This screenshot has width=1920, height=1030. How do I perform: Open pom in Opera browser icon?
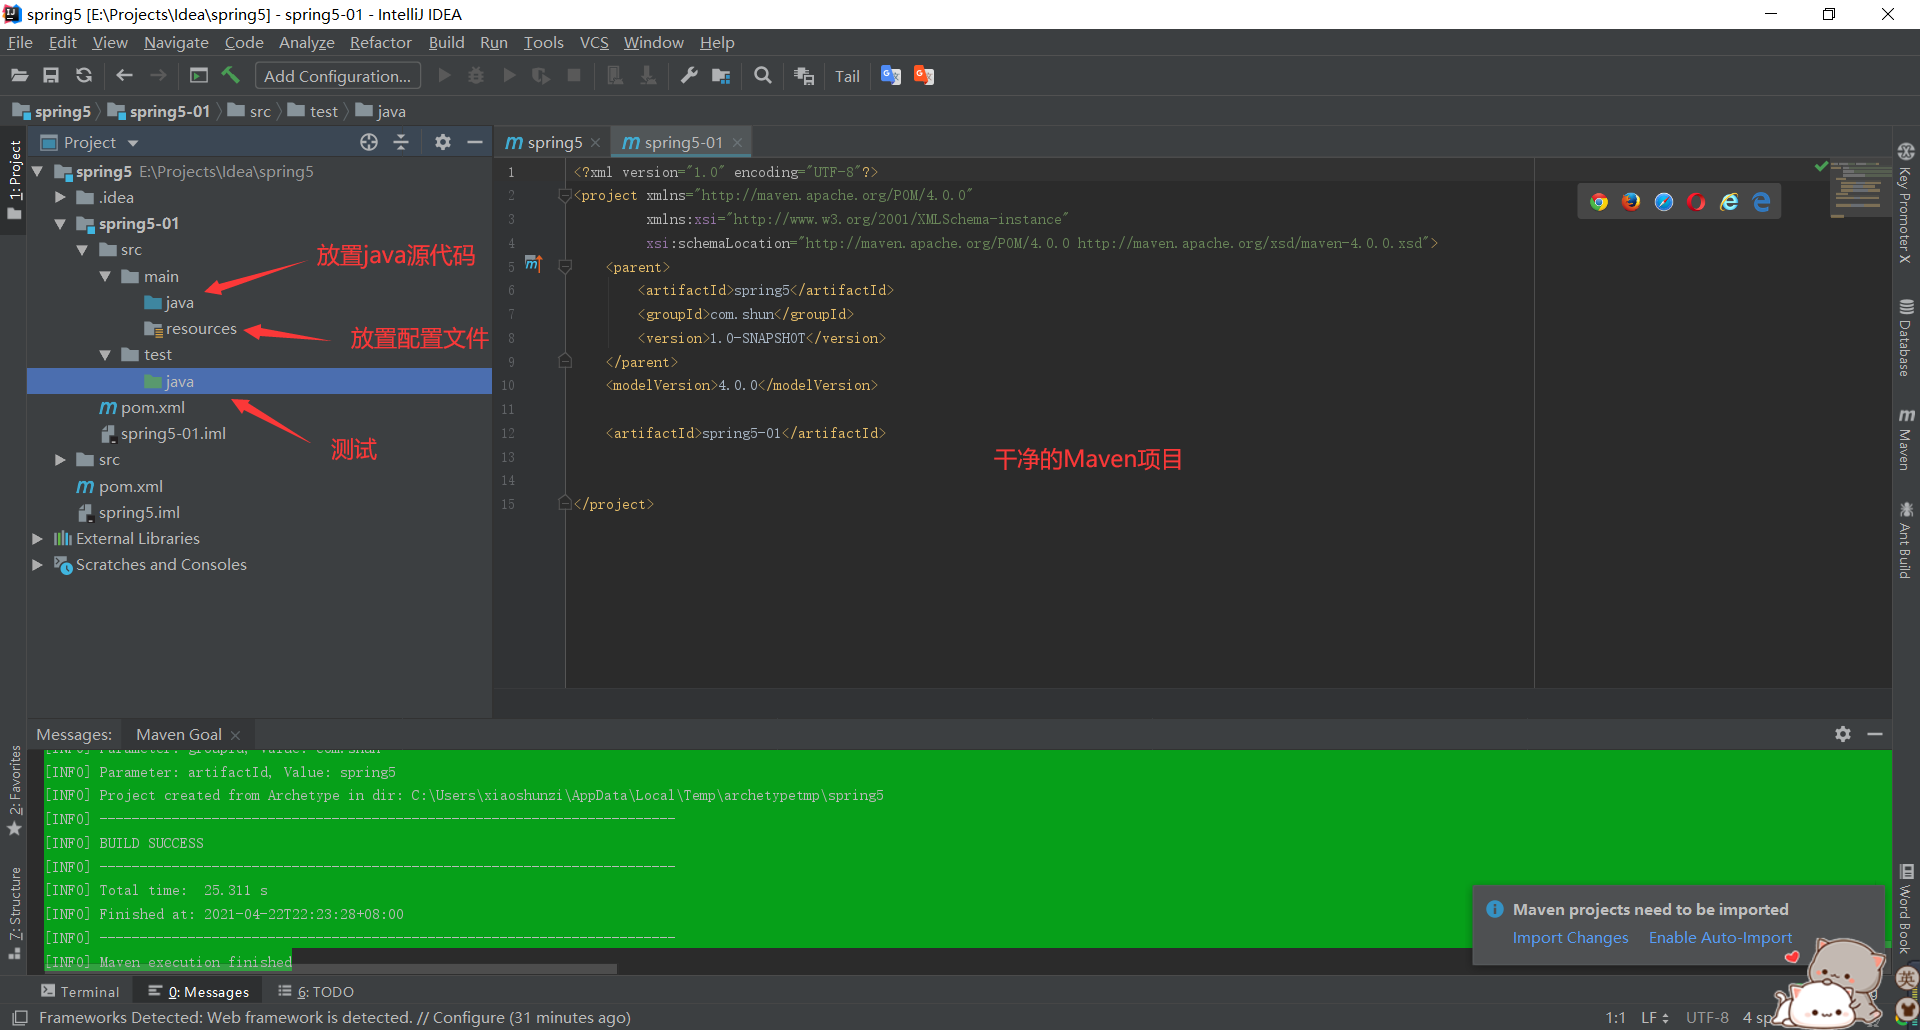coord(1696,202)
